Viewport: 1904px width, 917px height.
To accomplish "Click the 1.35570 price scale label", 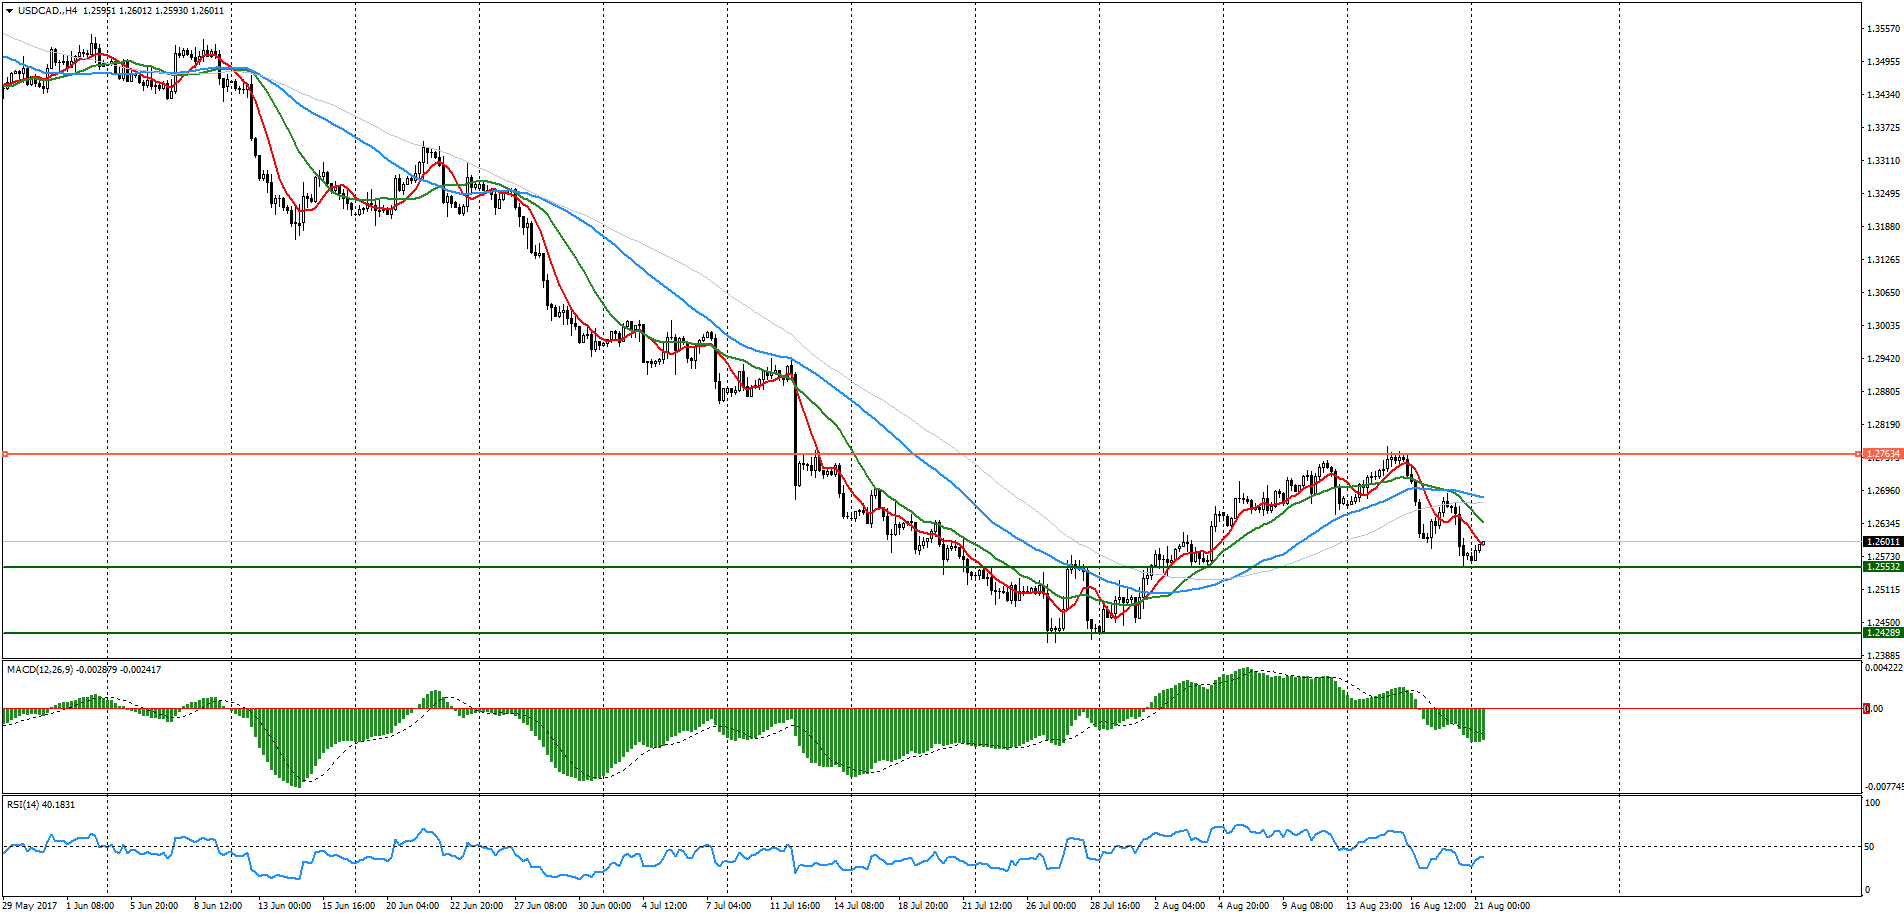I will point(1883,29).
